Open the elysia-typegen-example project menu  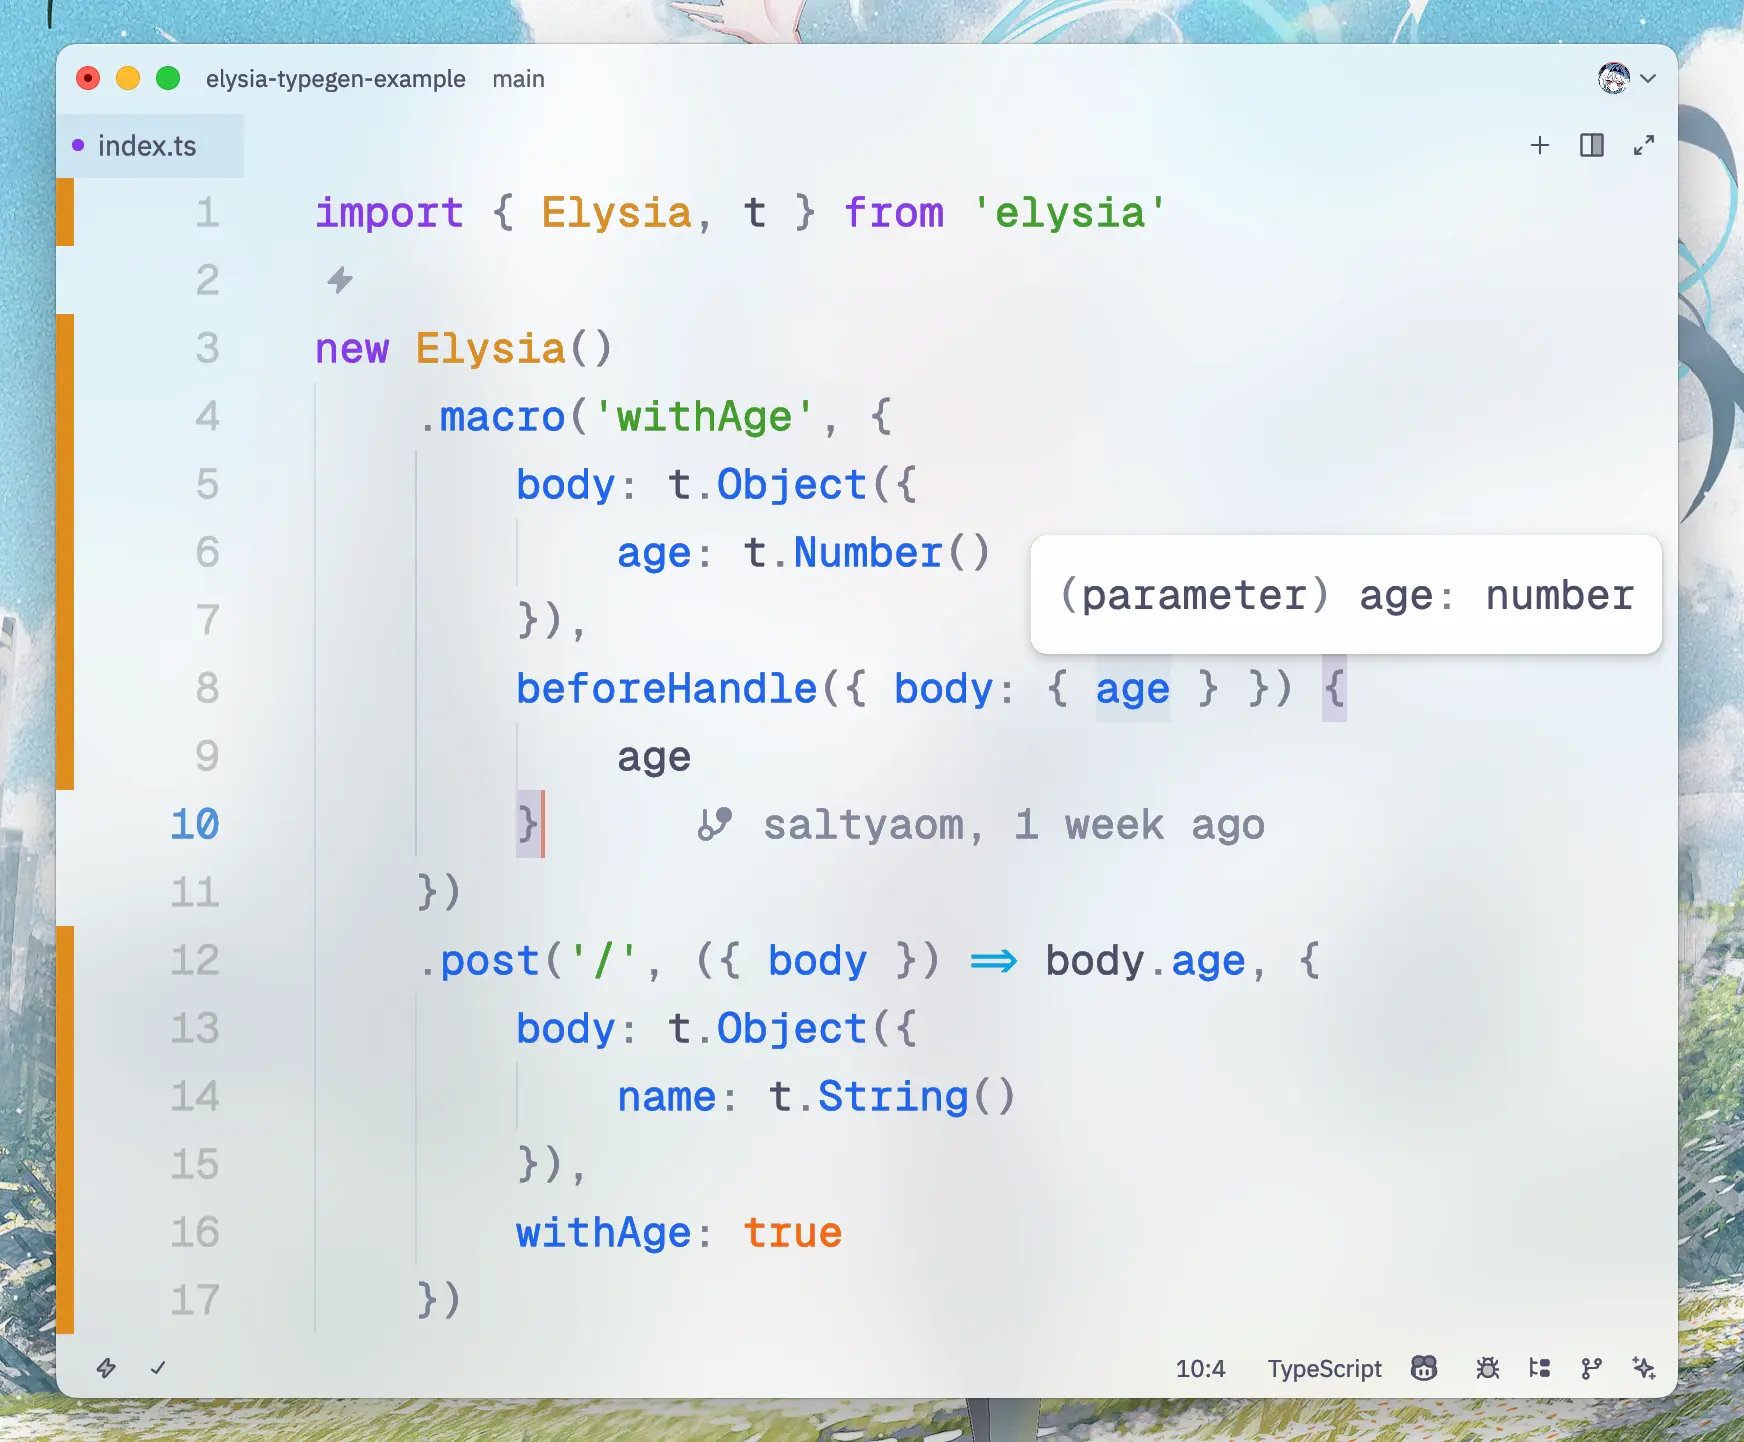click(335, 79)
